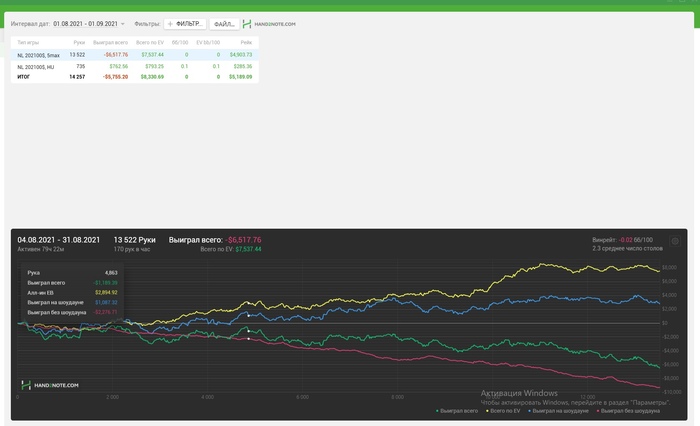Click x-axis label 6 000
Screen dimensions: 700x426
[302, 397]
